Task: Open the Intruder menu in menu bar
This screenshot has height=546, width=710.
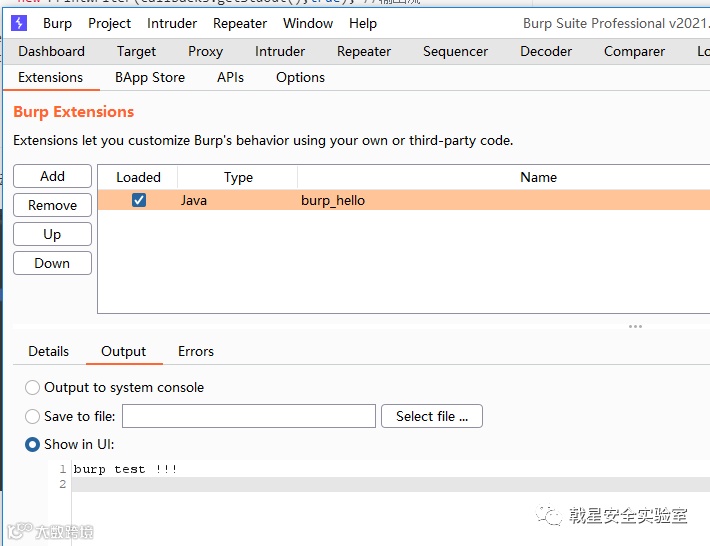Action: pyautogui.click(x=172, y=24)
